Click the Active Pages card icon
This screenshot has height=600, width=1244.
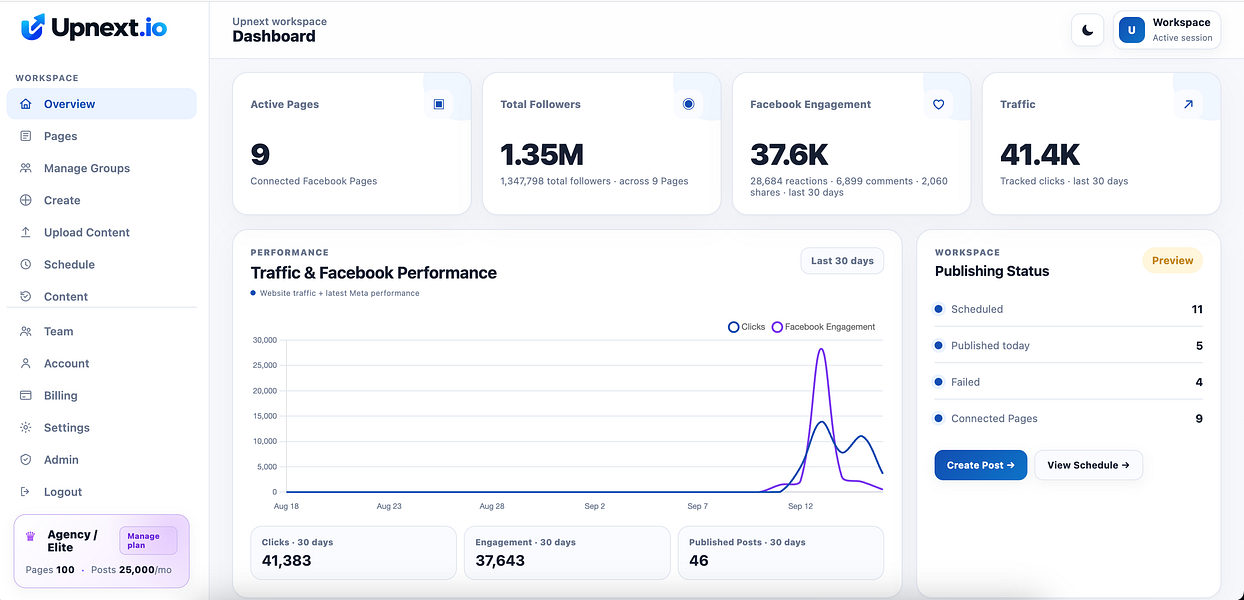(x=439, y=104)
